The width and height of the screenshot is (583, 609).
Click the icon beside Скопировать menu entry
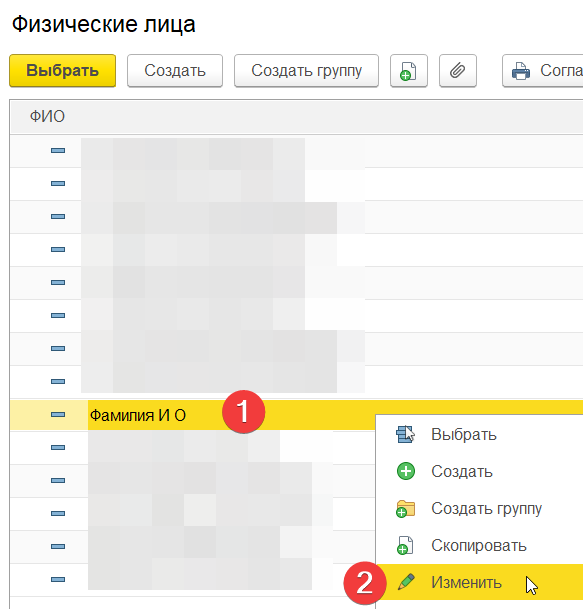tap(405, 545)
